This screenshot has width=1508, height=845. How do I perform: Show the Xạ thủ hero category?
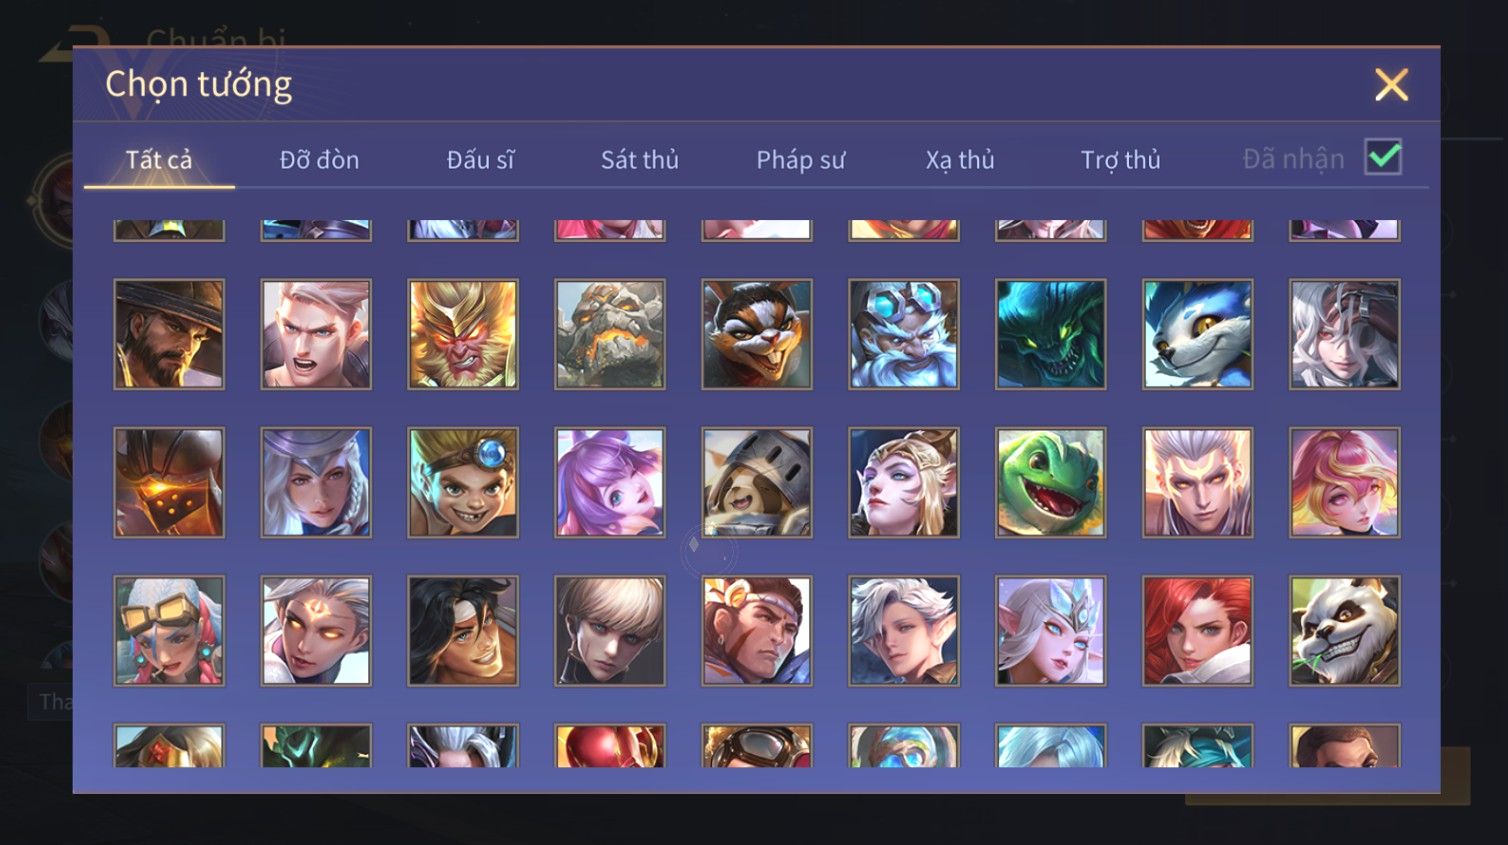(x=960, y=160)
